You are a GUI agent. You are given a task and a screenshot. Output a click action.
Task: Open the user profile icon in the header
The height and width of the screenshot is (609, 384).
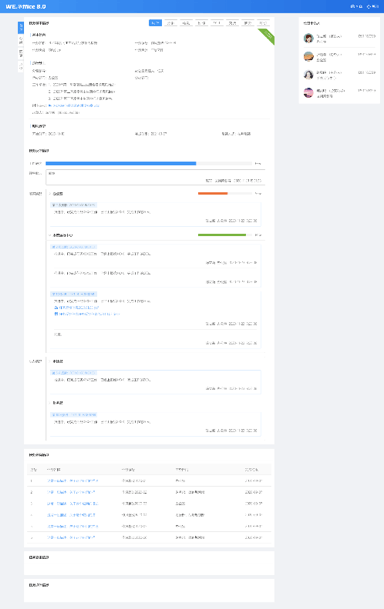[353, 7]
